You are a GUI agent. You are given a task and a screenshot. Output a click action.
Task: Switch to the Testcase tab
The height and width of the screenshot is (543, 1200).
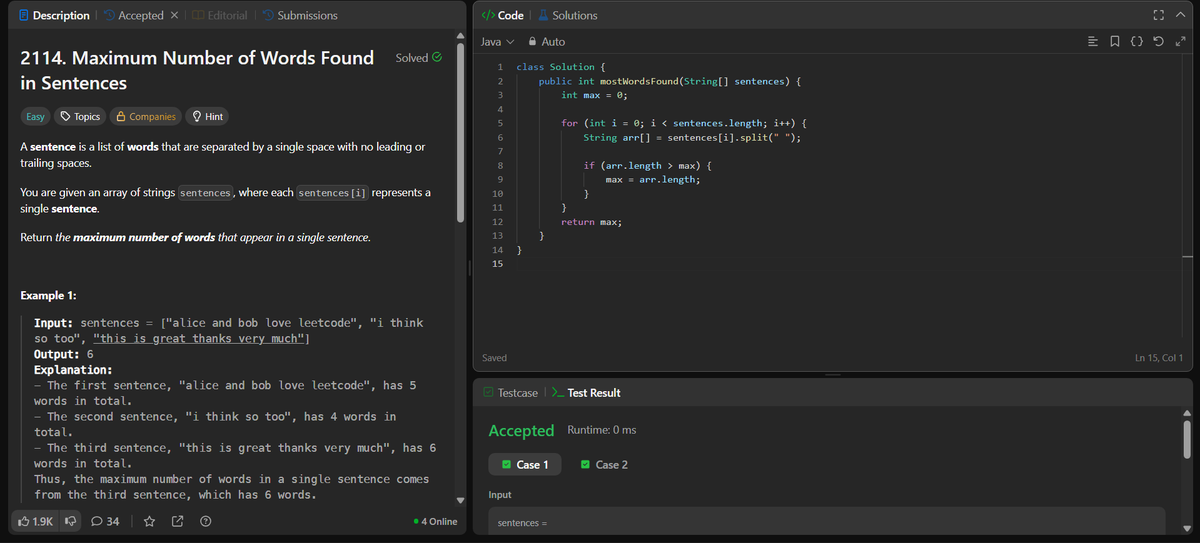point(510,393)
